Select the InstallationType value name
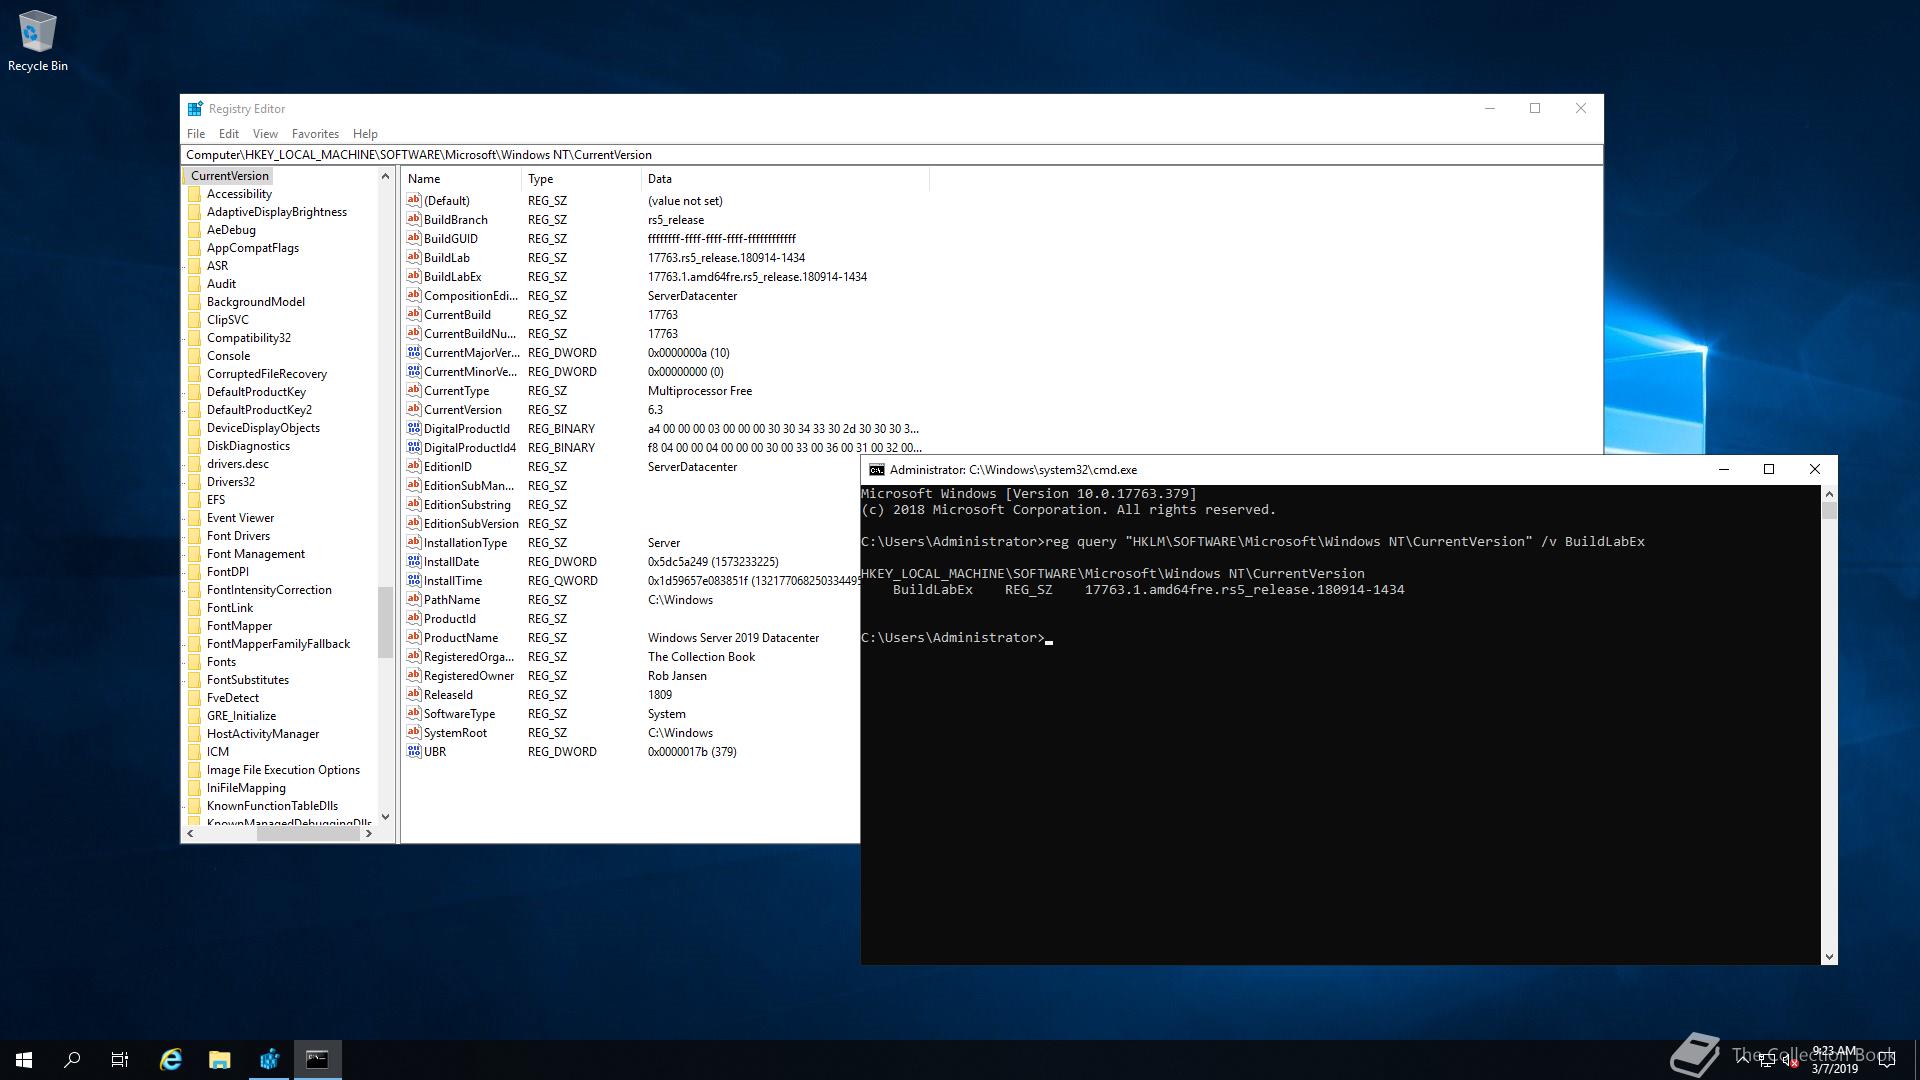The image size is (1920, 1080). [465, 543]
